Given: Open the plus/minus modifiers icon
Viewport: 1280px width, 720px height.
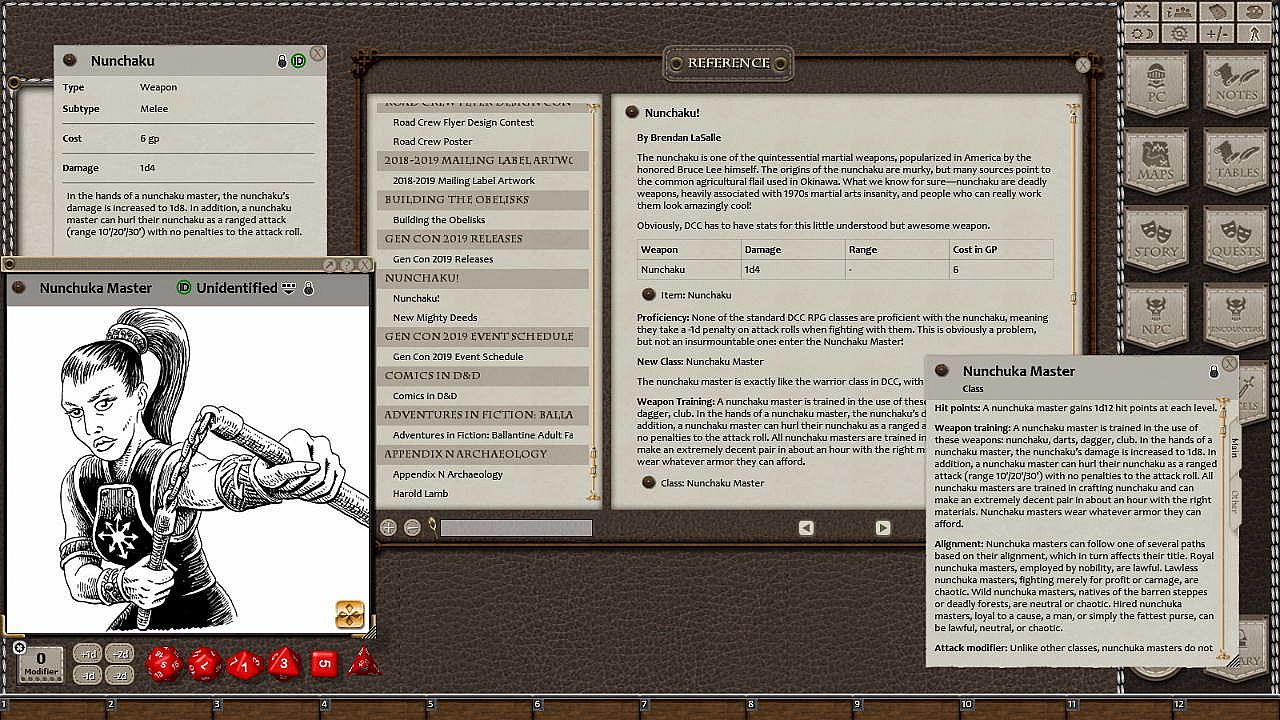Looking at the screenshot, I should (x=1217, y=33).
